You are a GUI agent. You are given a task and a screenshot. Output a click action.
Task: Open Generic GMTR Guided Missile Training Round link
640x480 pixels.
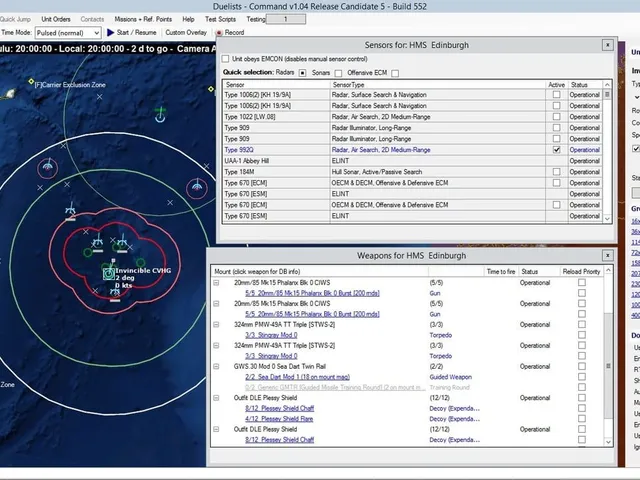pos(335,387)
